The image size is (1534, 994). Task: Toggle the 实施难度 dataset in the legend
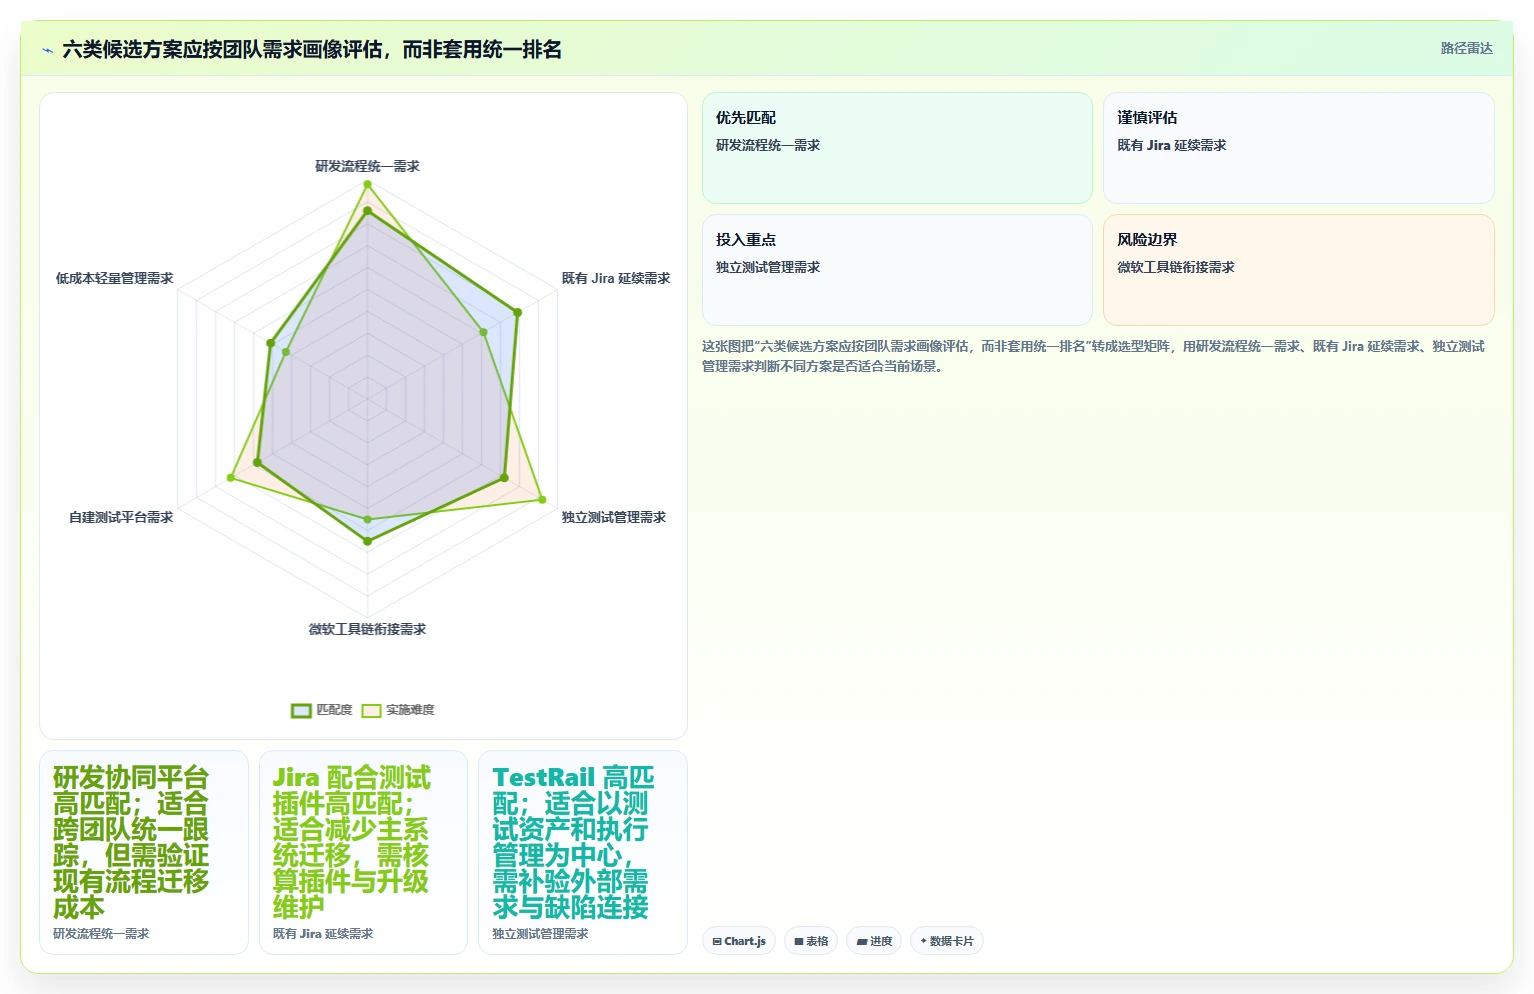(x=398, y=710)
